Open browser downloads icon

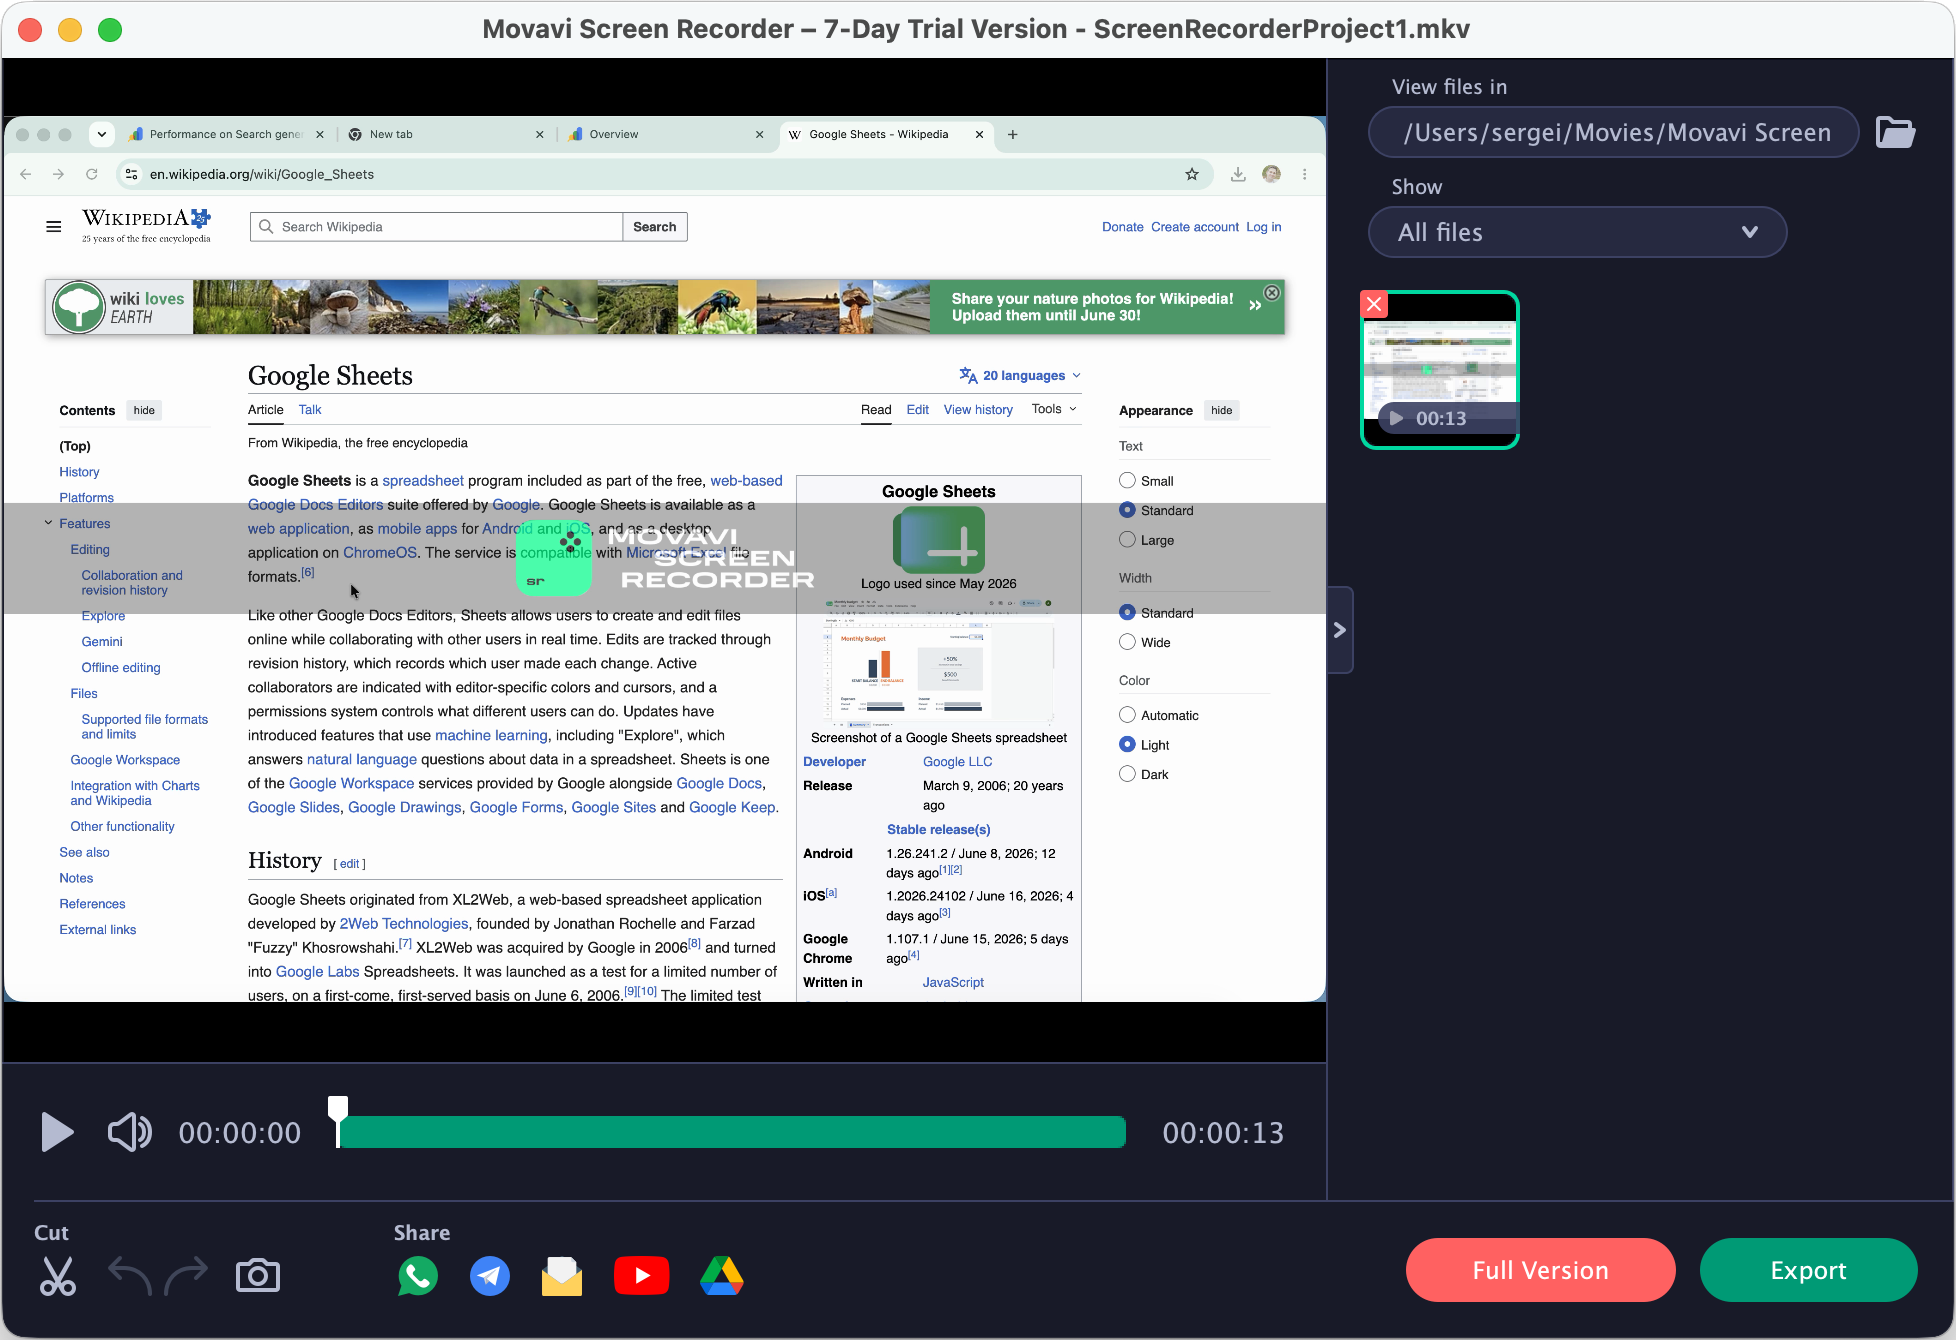(x=1238, y=174)
